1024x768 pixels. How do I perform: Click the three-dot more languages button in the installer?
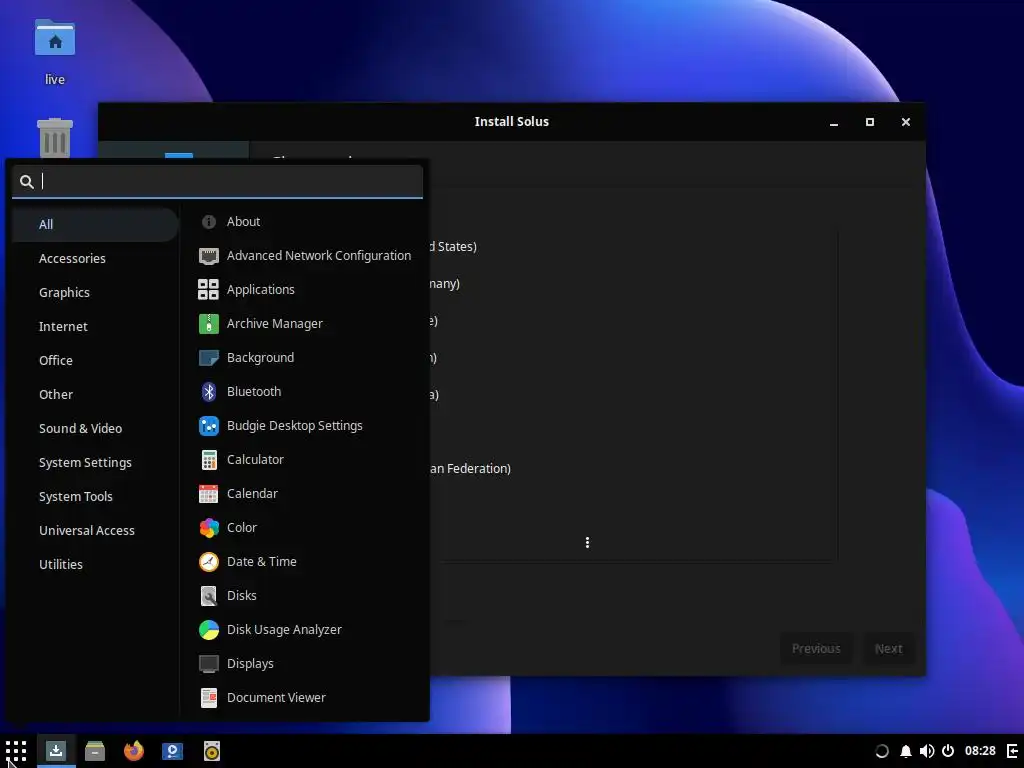point(587,543)
